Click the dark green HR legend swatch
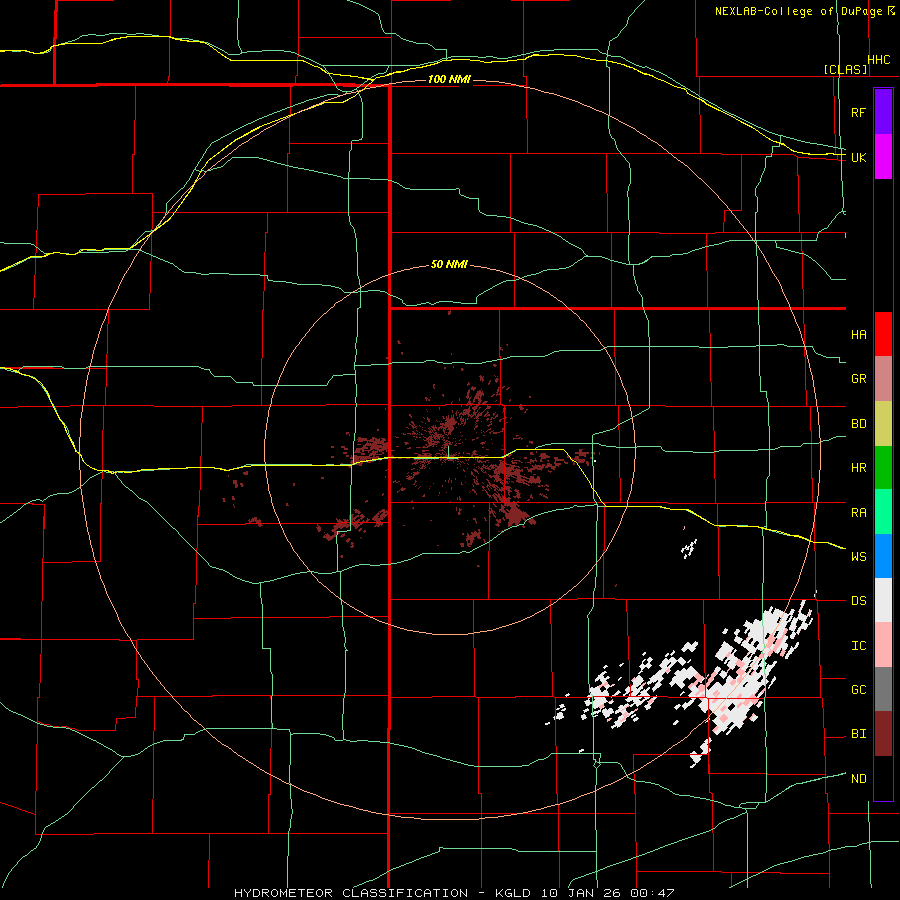Image resolution: width=900 pixels, height=900 pixels. [883, 468]
